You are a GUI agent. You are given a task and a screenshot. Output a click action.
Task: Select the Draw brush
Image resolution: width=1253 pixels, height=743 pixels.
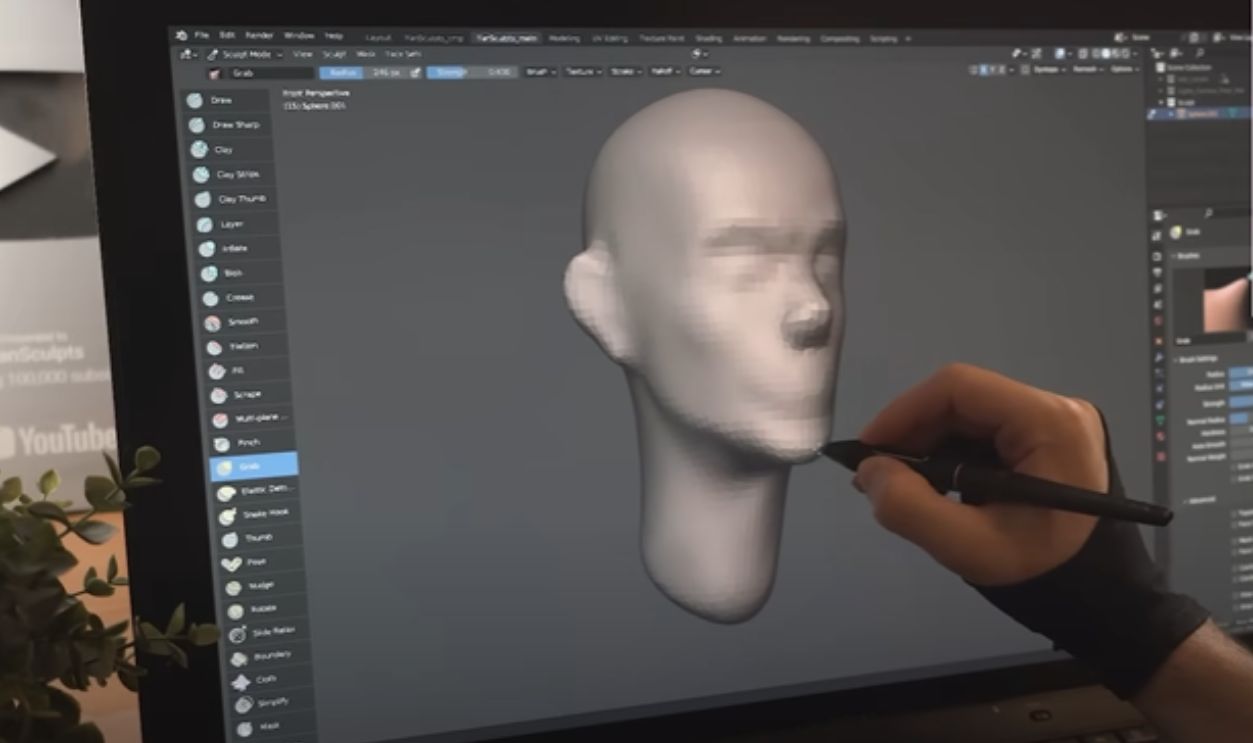[x=230, y=99]
